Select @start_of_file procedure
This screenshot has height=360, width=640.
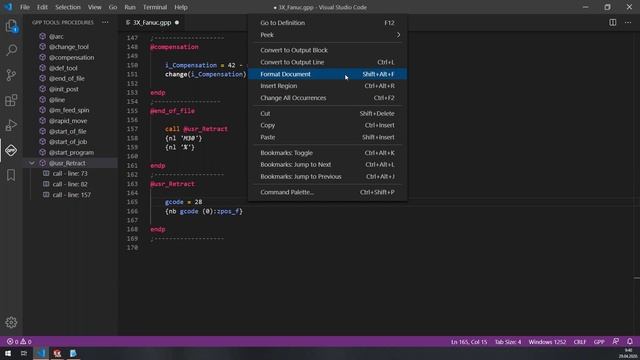[x=68, y=131]
